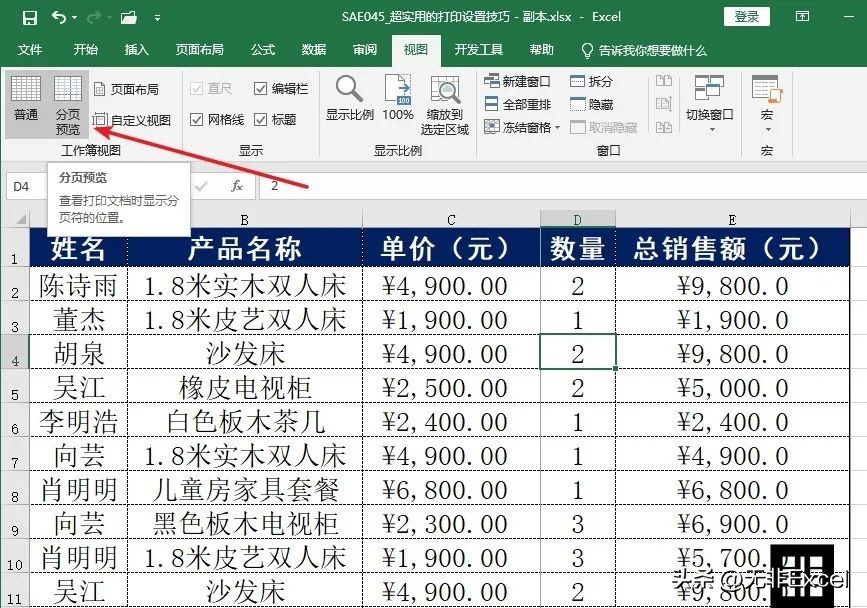Switch to the 数据 Data ribbon tab
Viewport: 867px width, 608px height.
coord(313,49)
